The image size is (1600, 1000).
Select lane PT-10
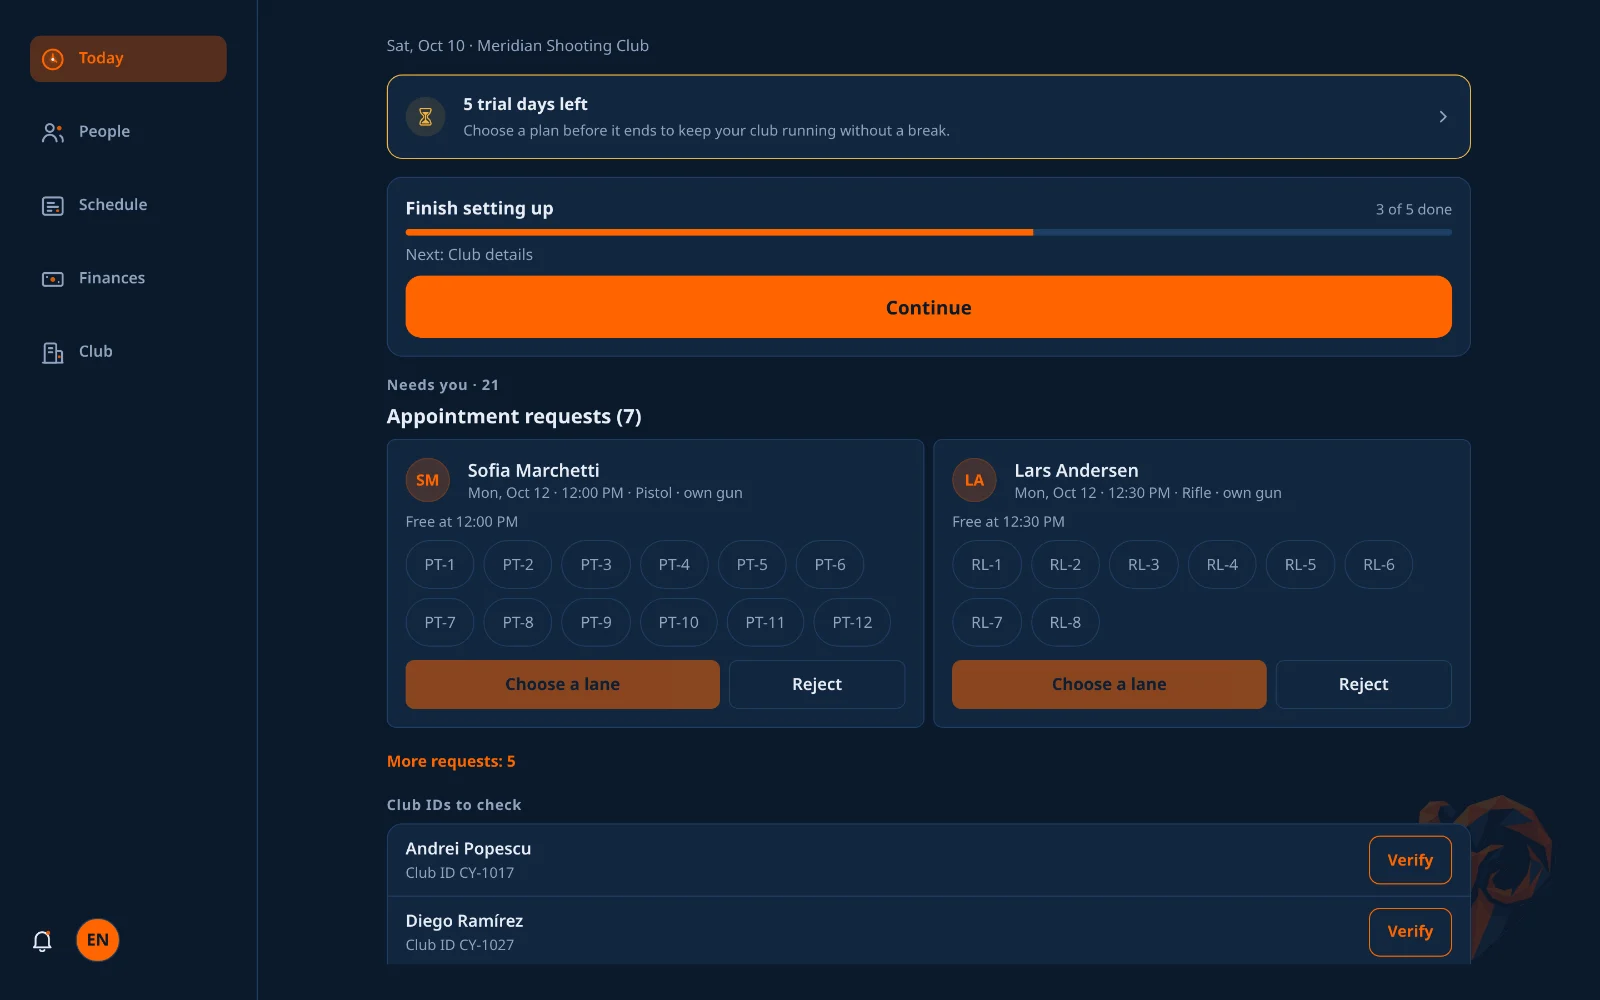[x=678, y=623]
